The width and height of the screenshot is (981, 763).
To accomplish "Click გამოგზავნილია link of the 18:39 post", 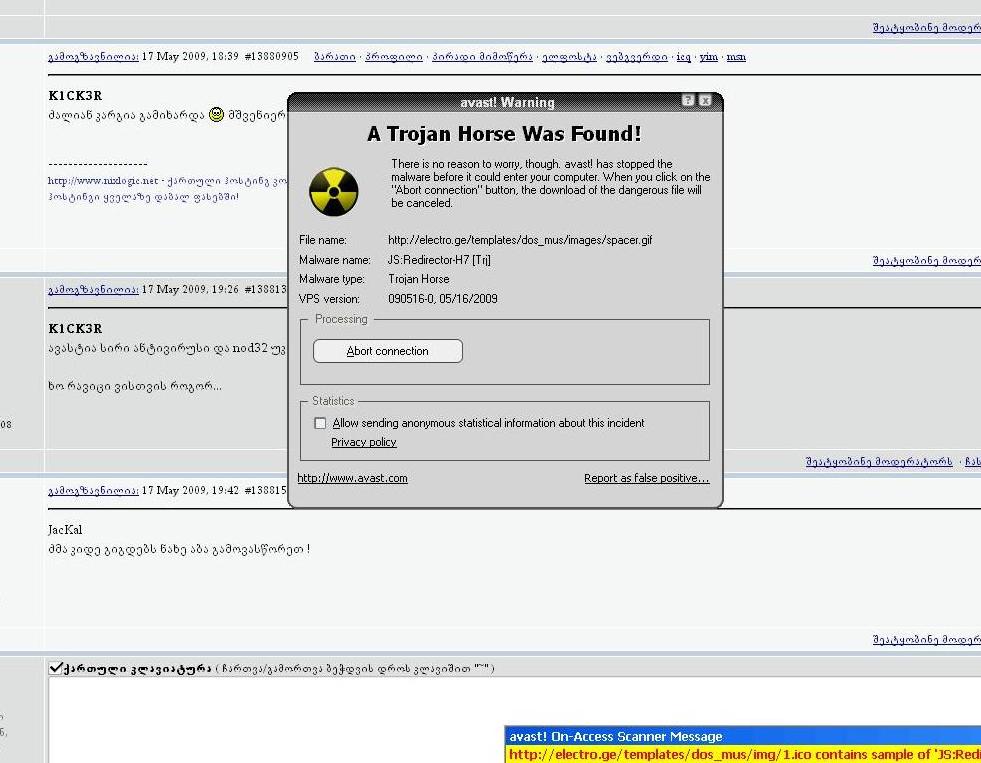I will coord(93,56).
